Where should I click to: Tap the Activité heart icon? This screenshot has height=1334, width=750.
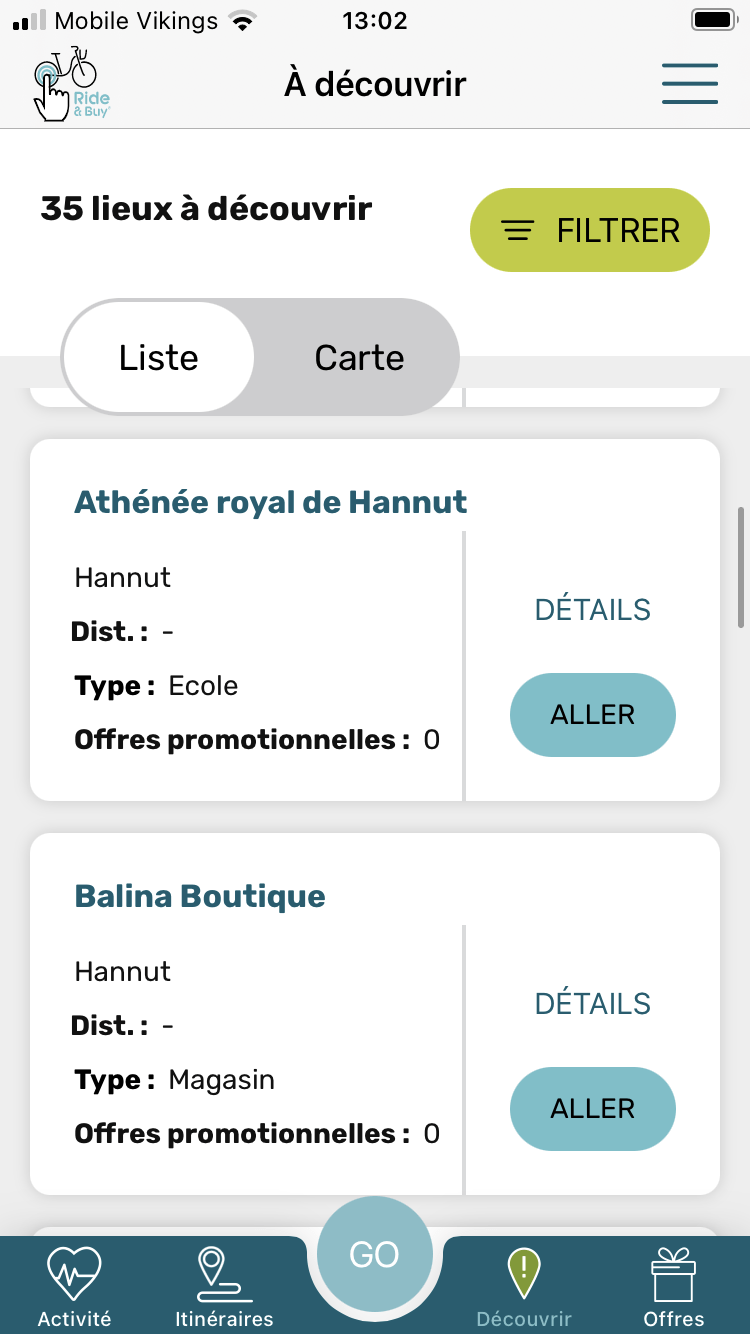tap(74, 1273)
